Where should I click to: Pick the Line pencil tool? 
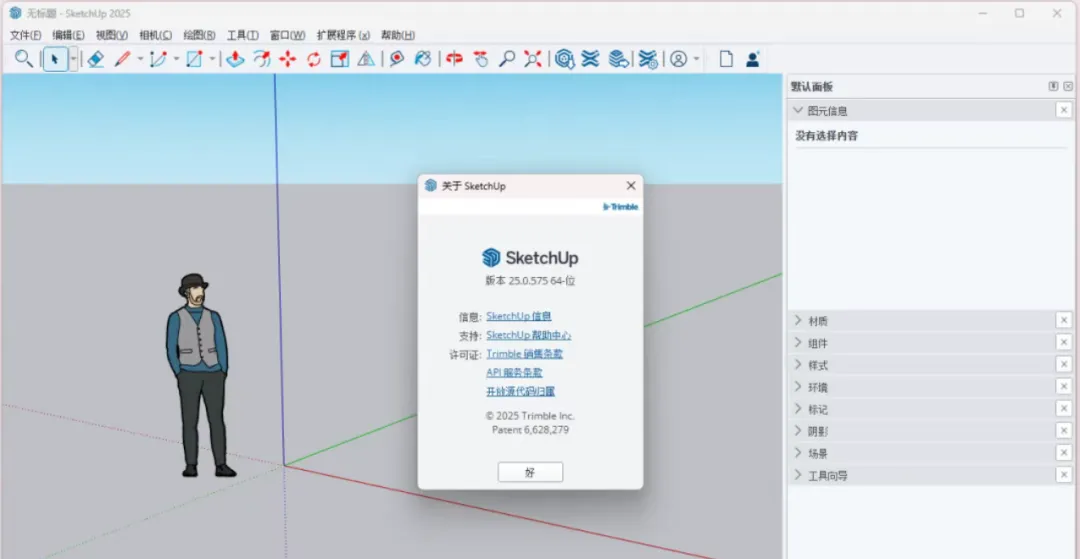(122, 59)
